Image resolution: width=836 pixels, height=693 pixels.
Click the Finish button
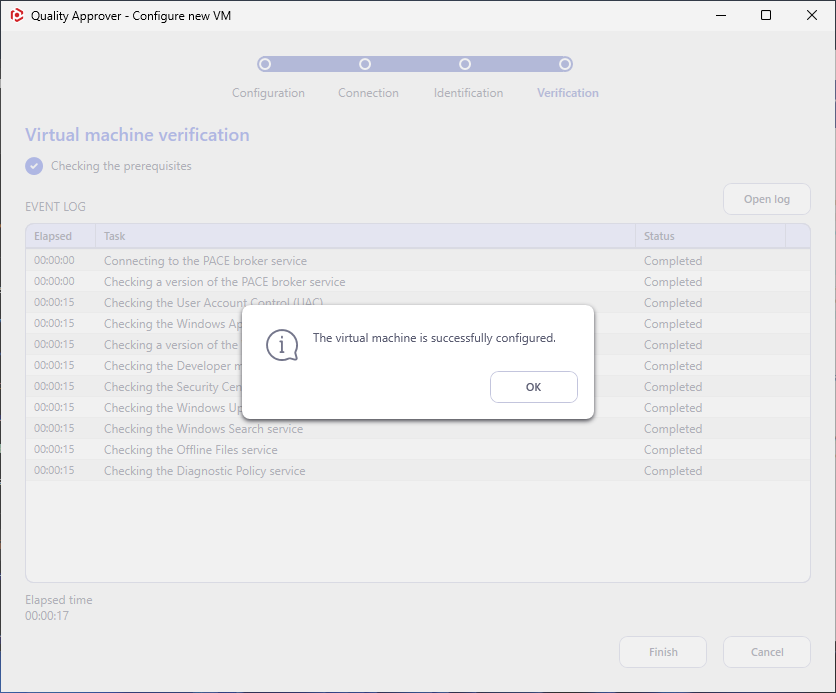[663, 652]
